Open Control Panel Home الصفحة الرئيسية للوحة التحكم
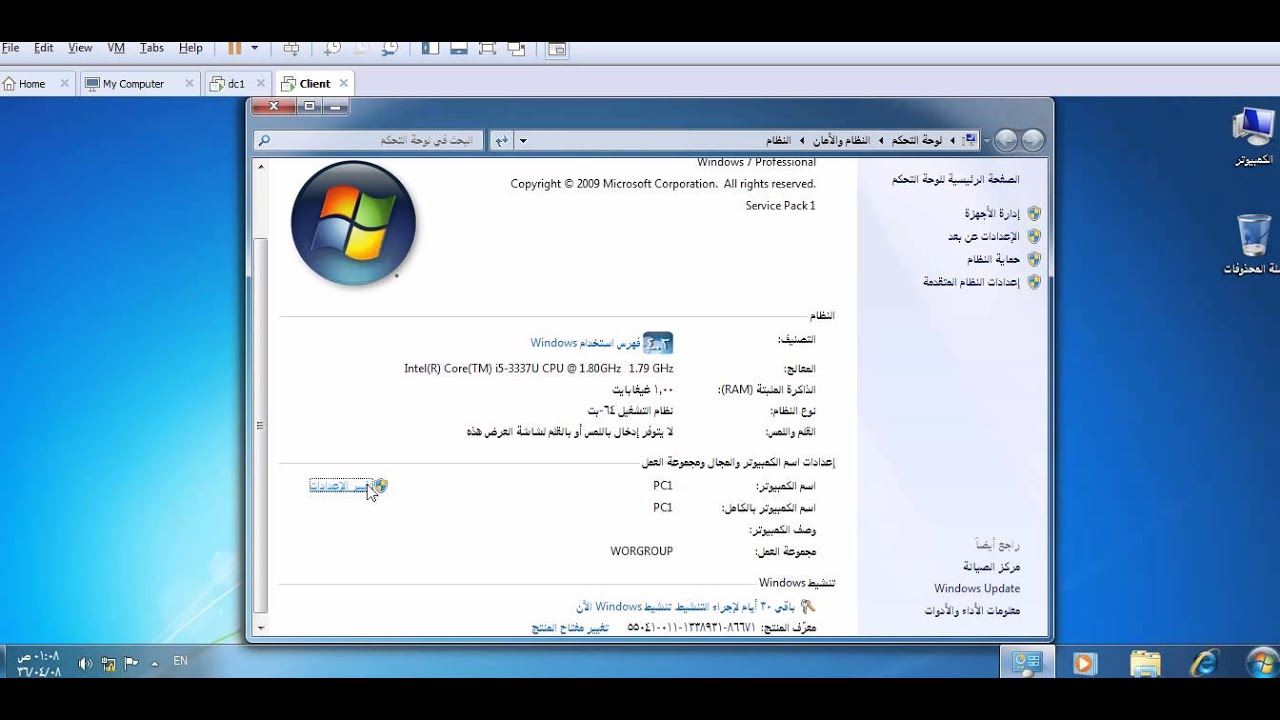Screen dimensions: 1280x720 (x=956, y=179)
